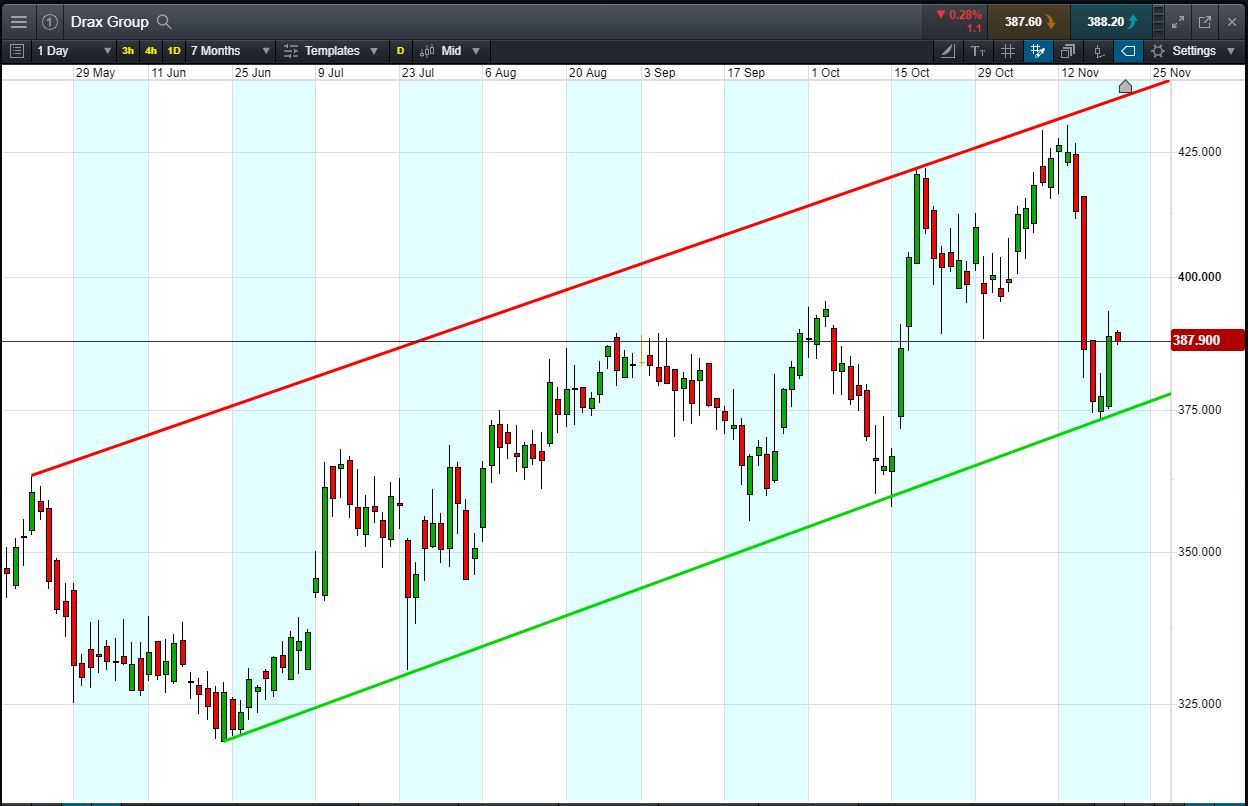Click the 25 Jun date label
The height and width of the screenshot is (806, 1248).
coord(253,73)
